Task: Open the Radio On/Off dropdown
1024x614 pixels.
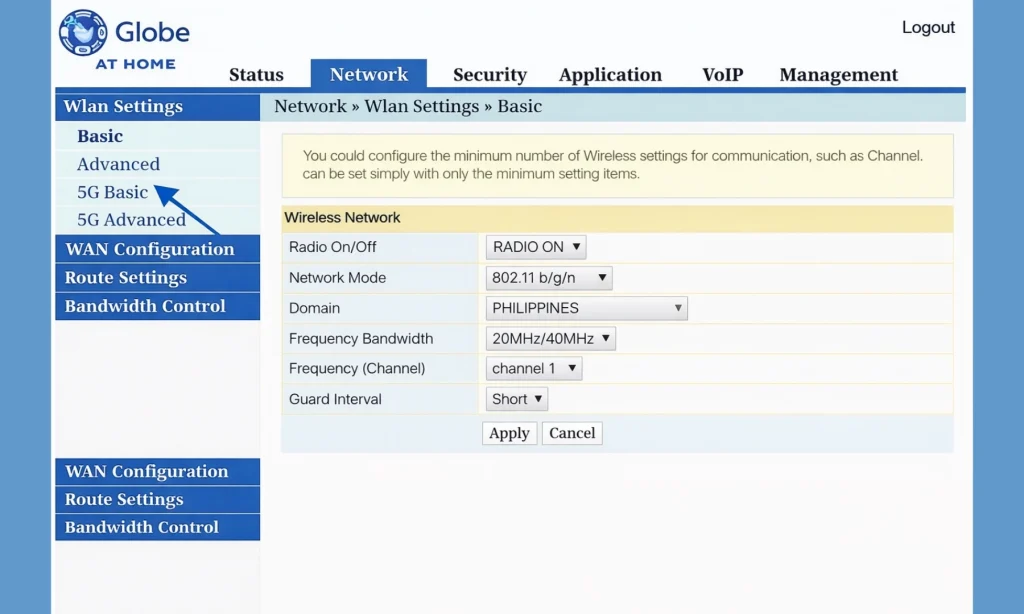Action: [x=537, y=247]
